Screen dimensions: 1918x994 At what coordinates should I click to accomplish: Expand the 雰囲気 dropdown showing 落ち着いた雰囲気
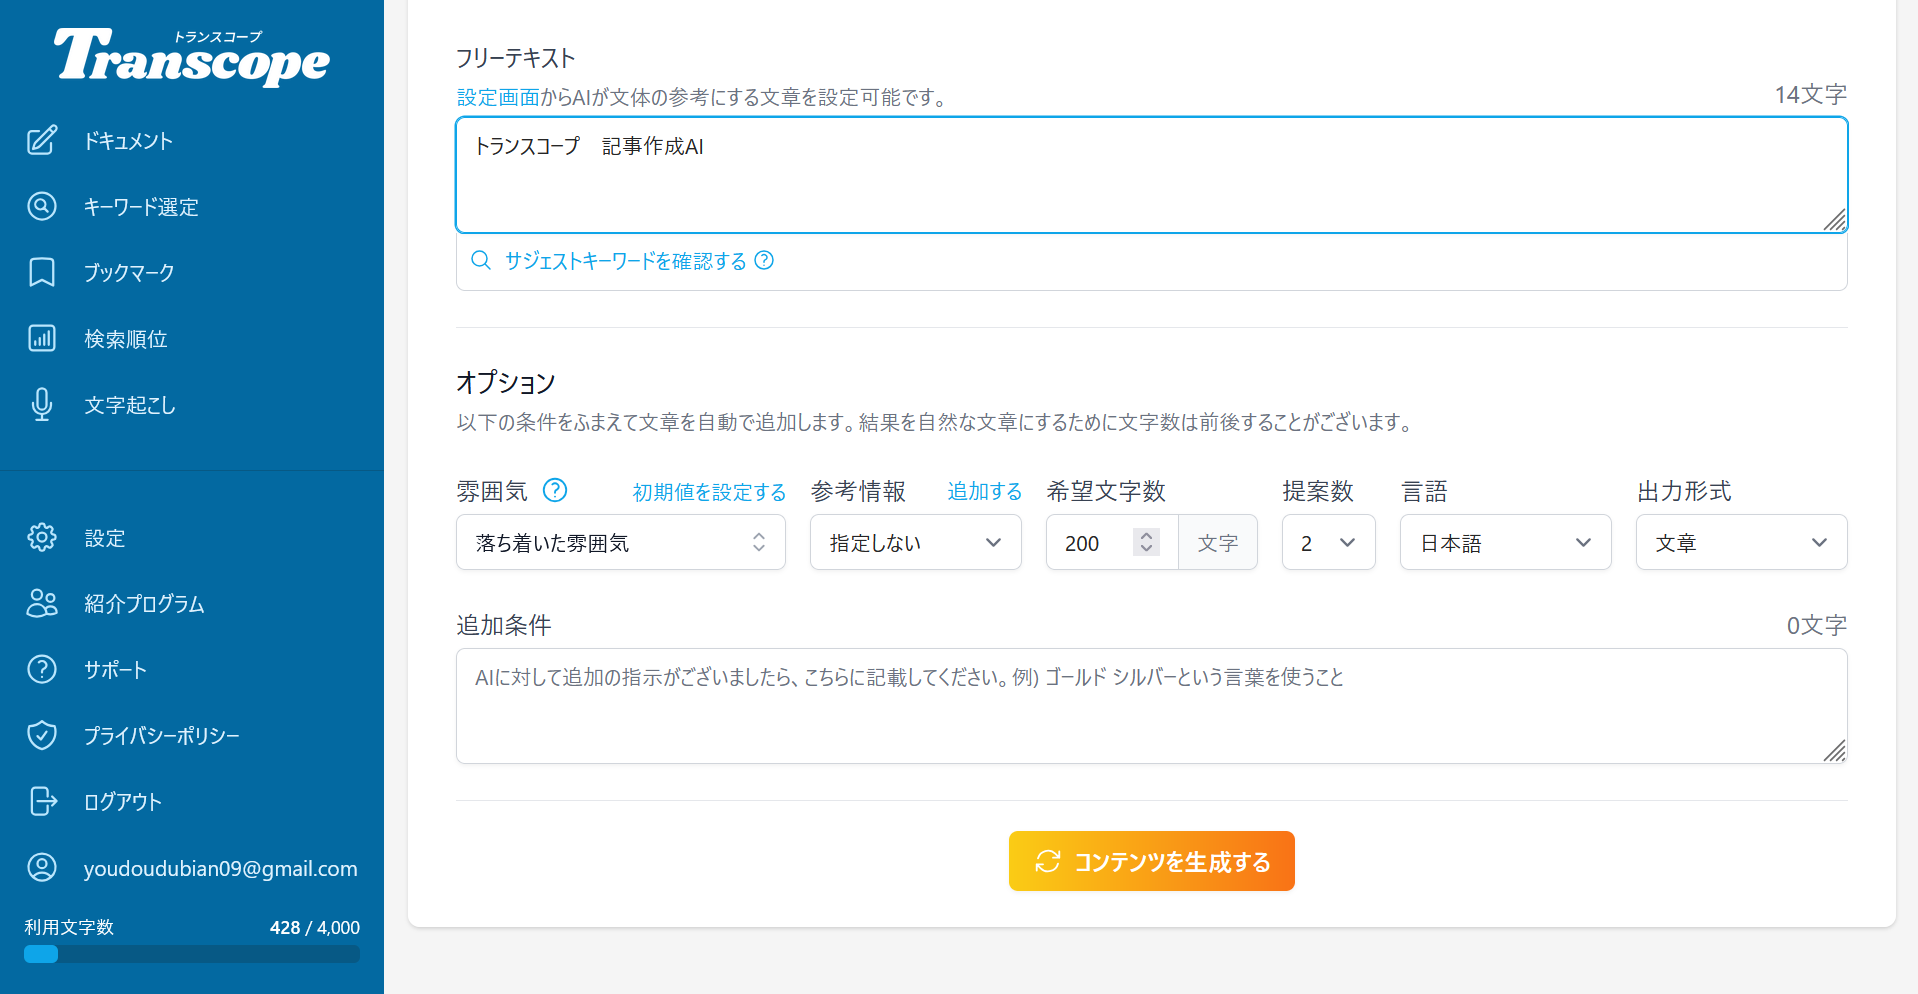pos(620,542)
